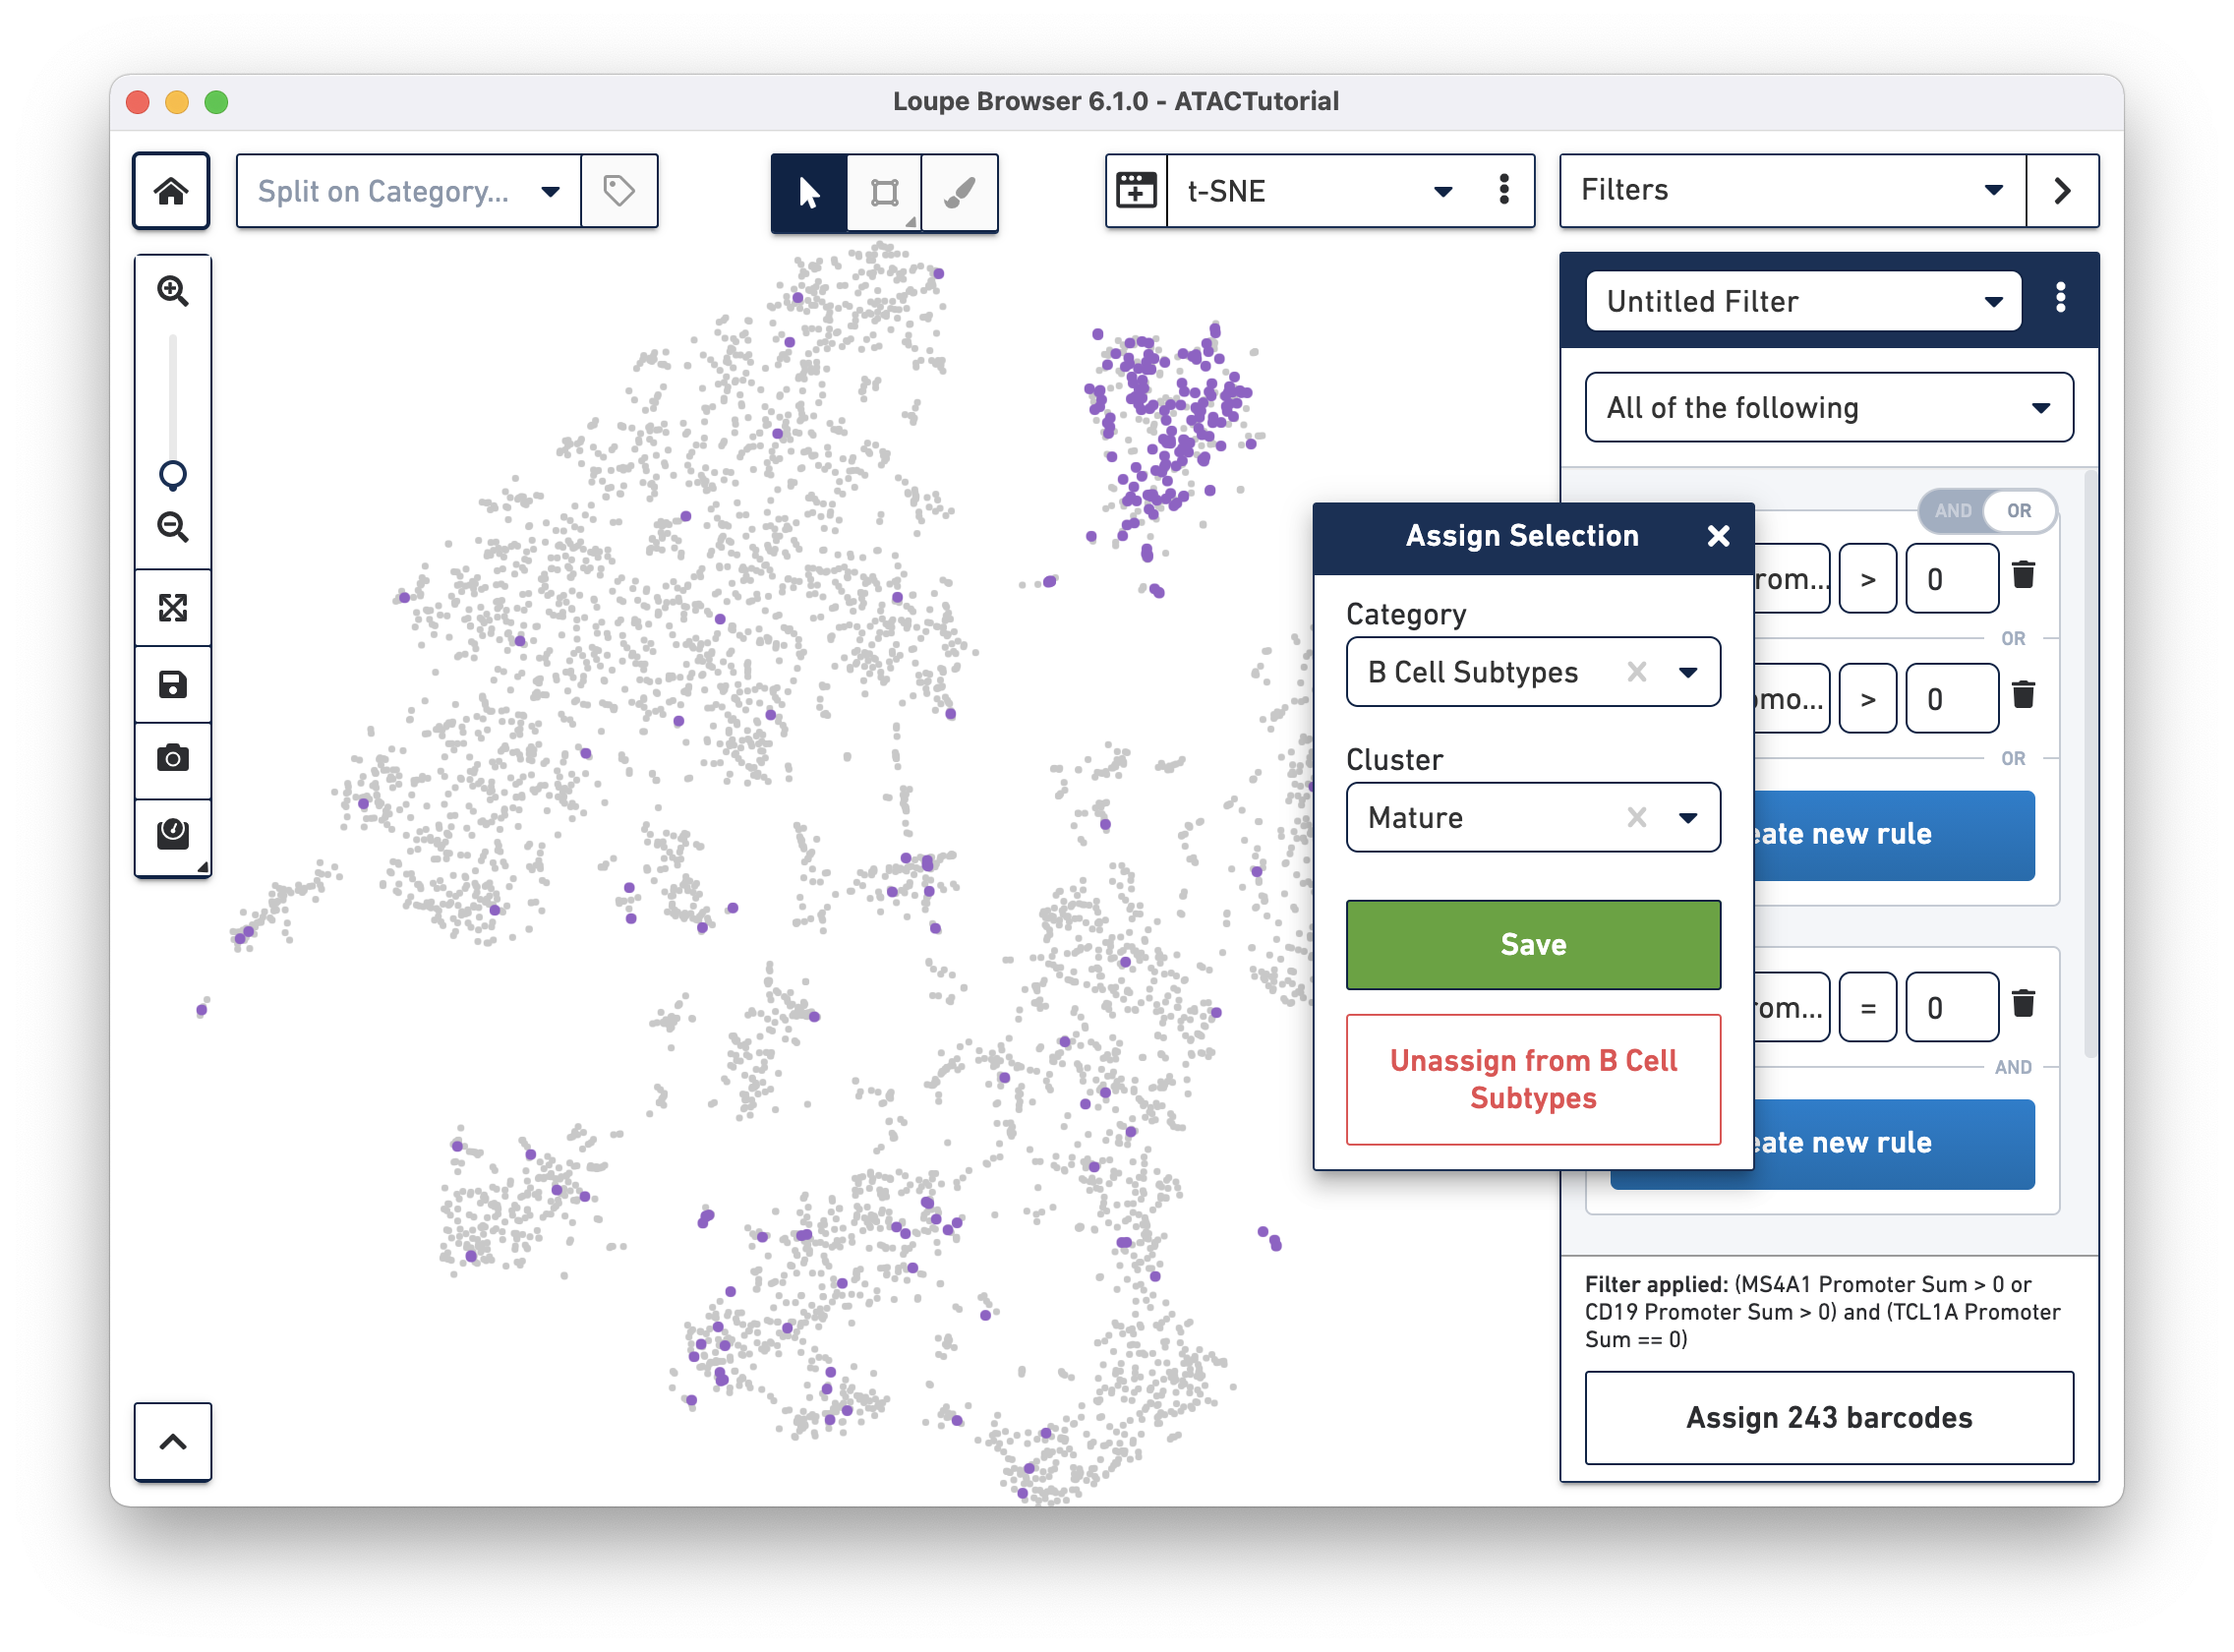Image resolution: width=2234 pixels, height=1652 pixels.
Task: Click the green Save button
Action: click(1533, 945)
